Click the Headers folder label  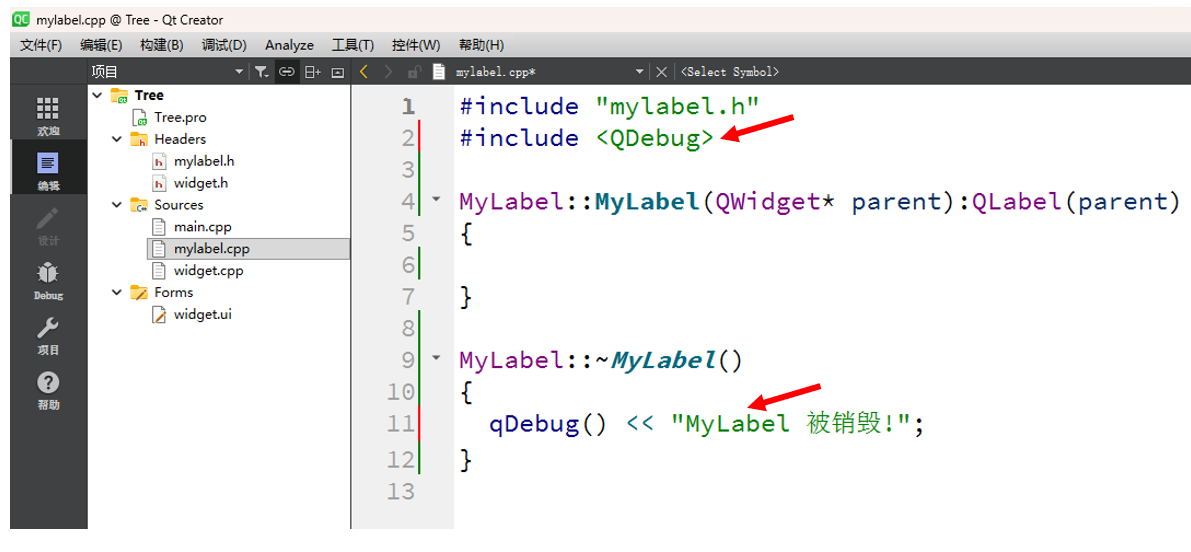tap(180, 139)
